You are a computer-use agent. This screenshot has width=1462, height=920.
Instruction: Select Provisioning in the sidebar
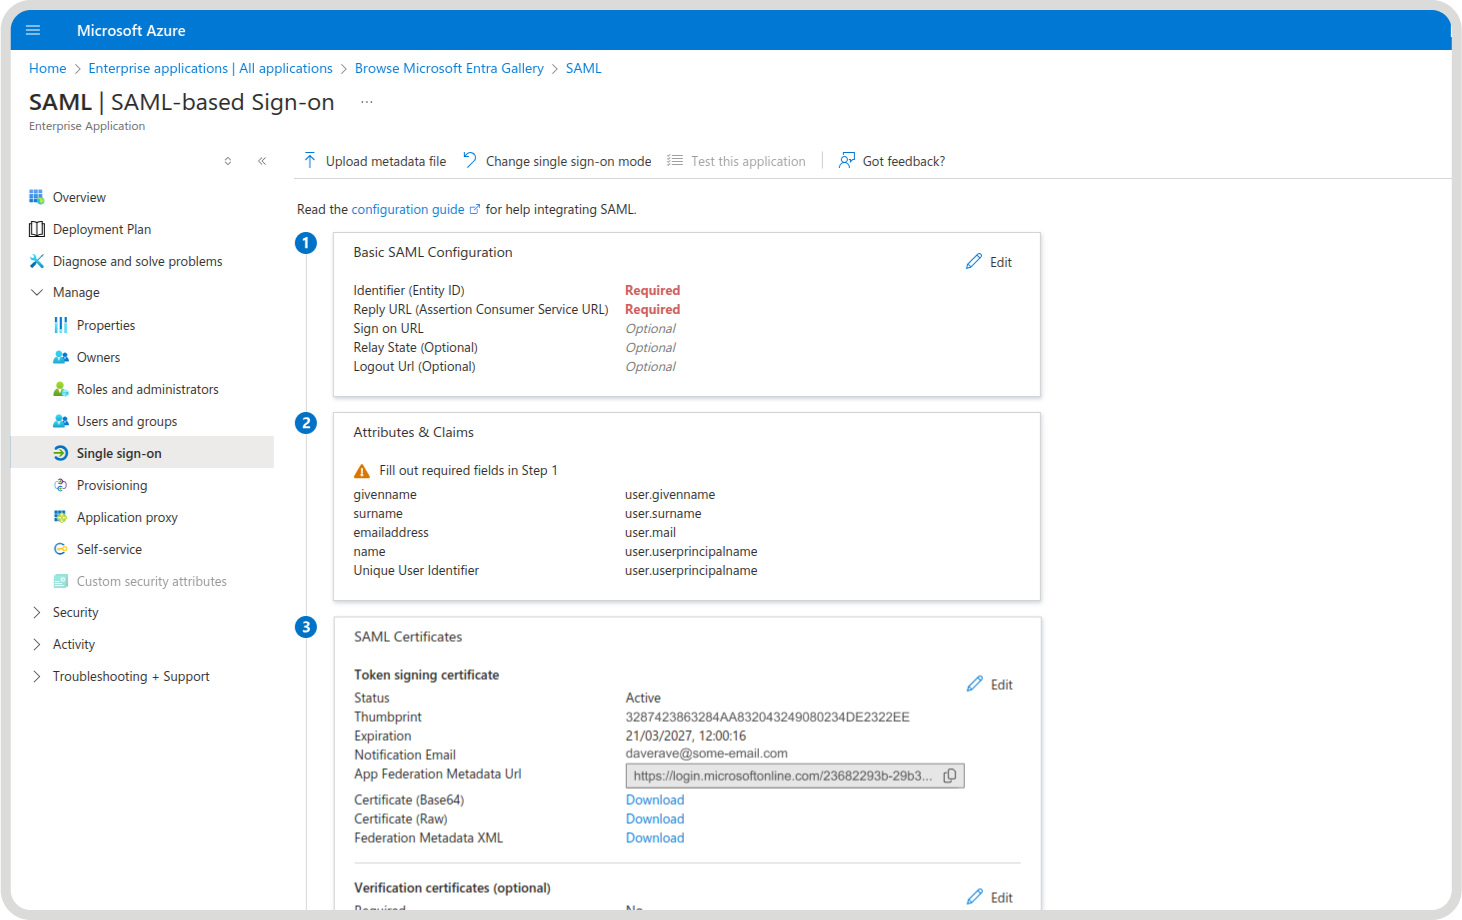pyautogui.click(x=112, y=485)
